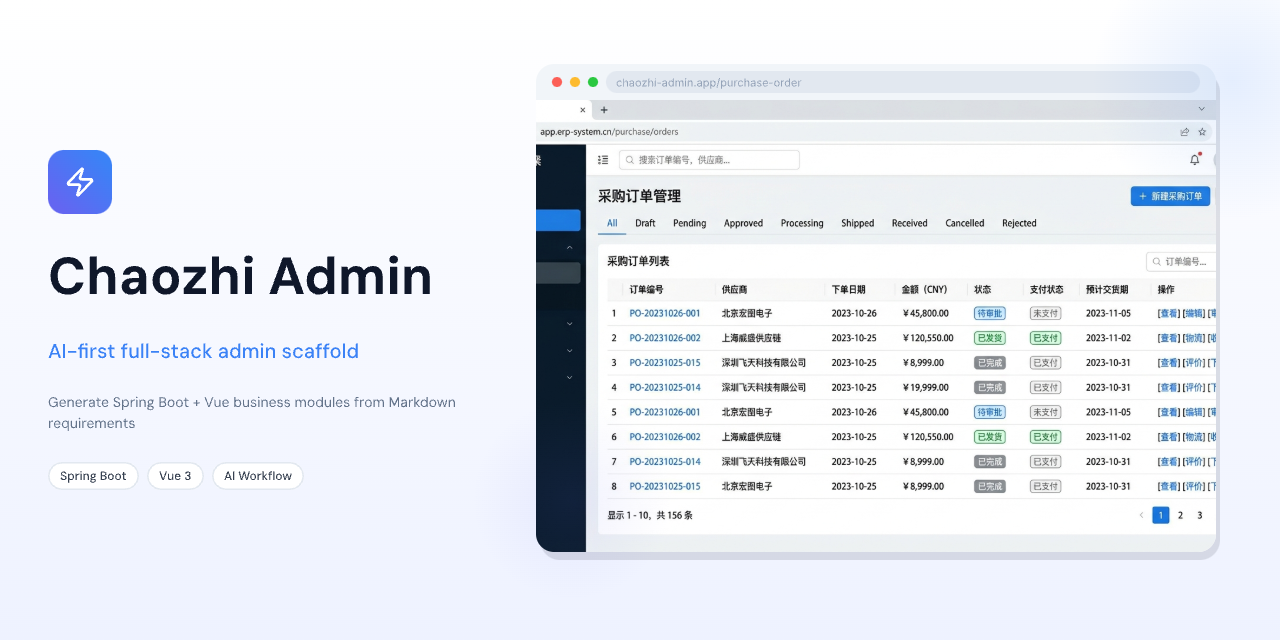Viewport: 1280px width, 640px height.
Task: Toggle the sidebar with the menu list icon
Action: 603,160
